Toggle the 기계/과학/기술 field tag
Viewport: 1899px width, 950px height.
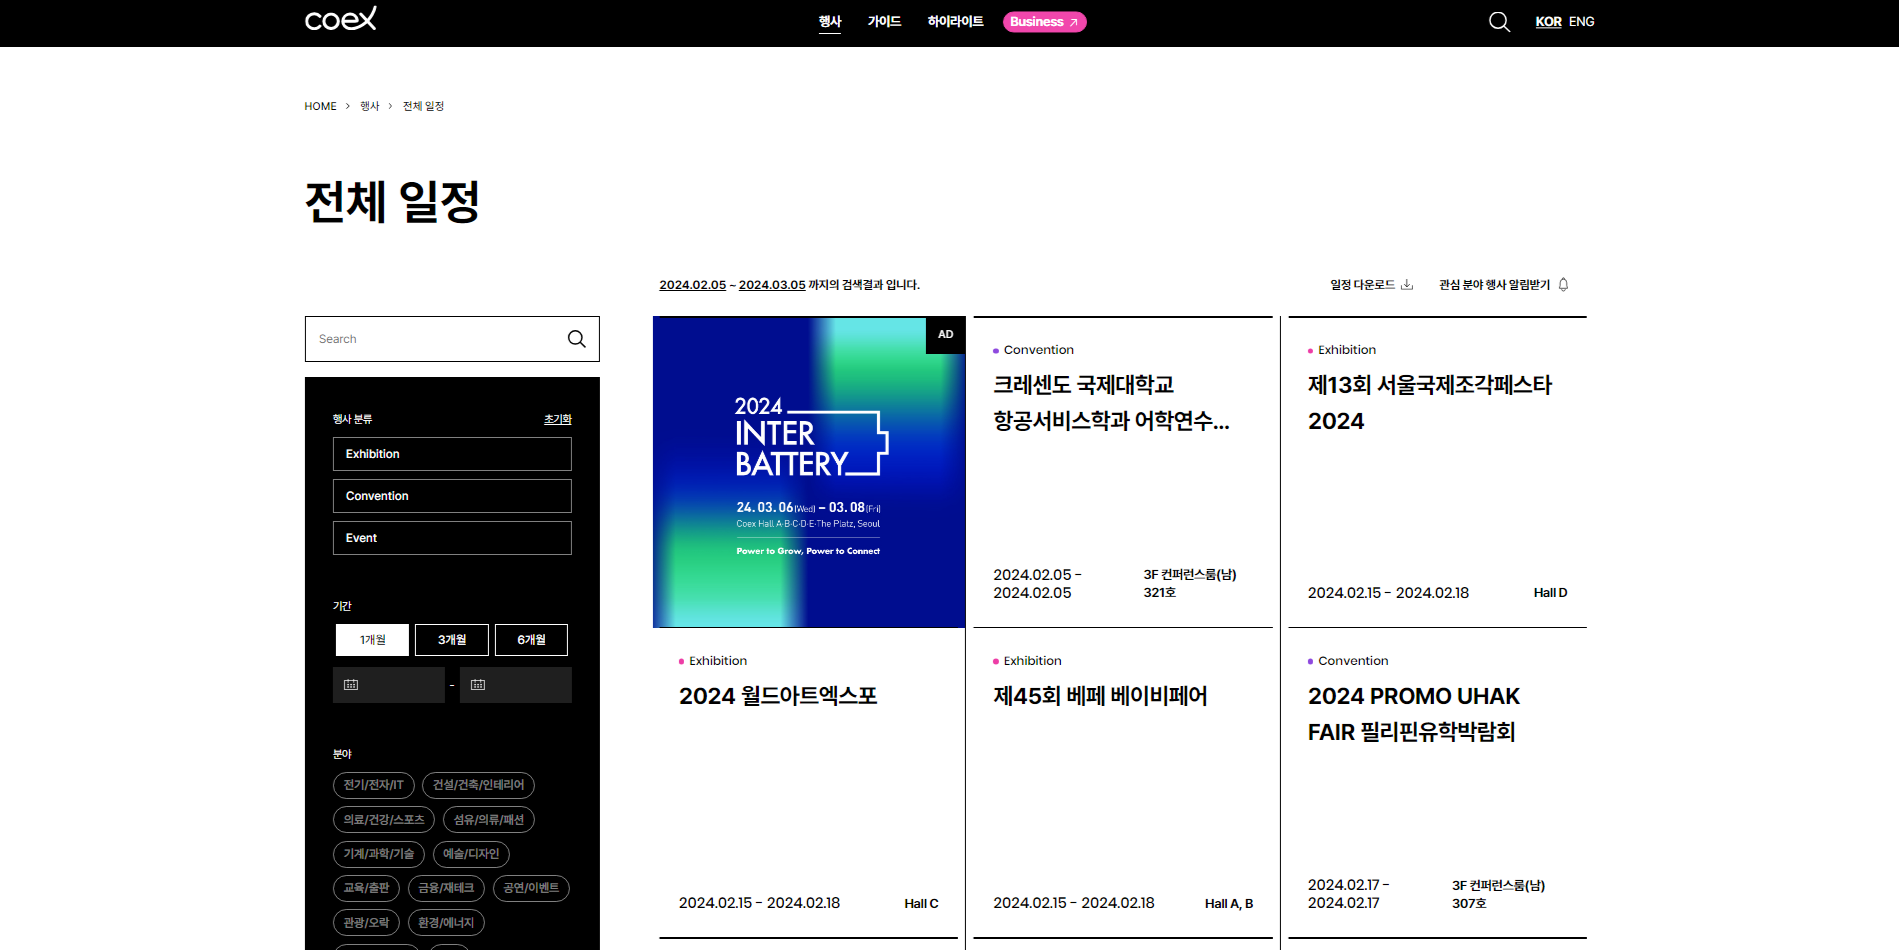[x=379, y=854]
